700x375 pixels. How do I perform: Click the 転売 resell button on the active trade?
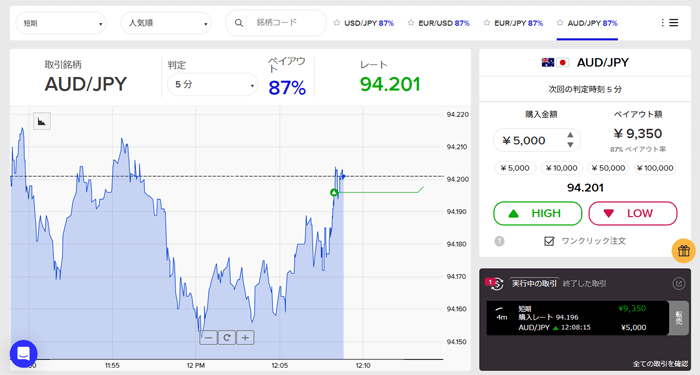[x=679, y=318]
